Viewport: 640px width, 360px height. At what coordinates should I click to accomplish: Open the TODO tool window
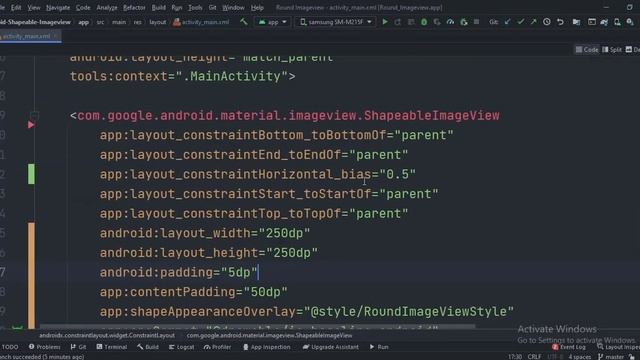[x=10, y=347]
